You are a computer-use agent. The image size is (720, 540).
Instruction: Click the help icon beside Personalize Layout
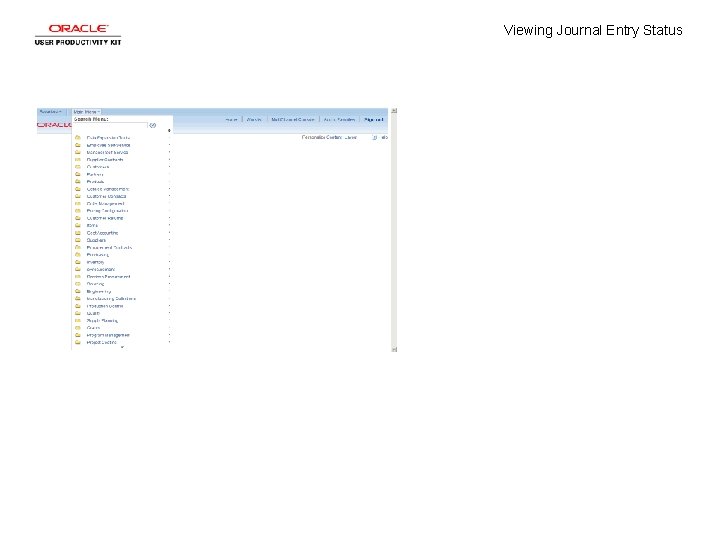tap(375, 137)
